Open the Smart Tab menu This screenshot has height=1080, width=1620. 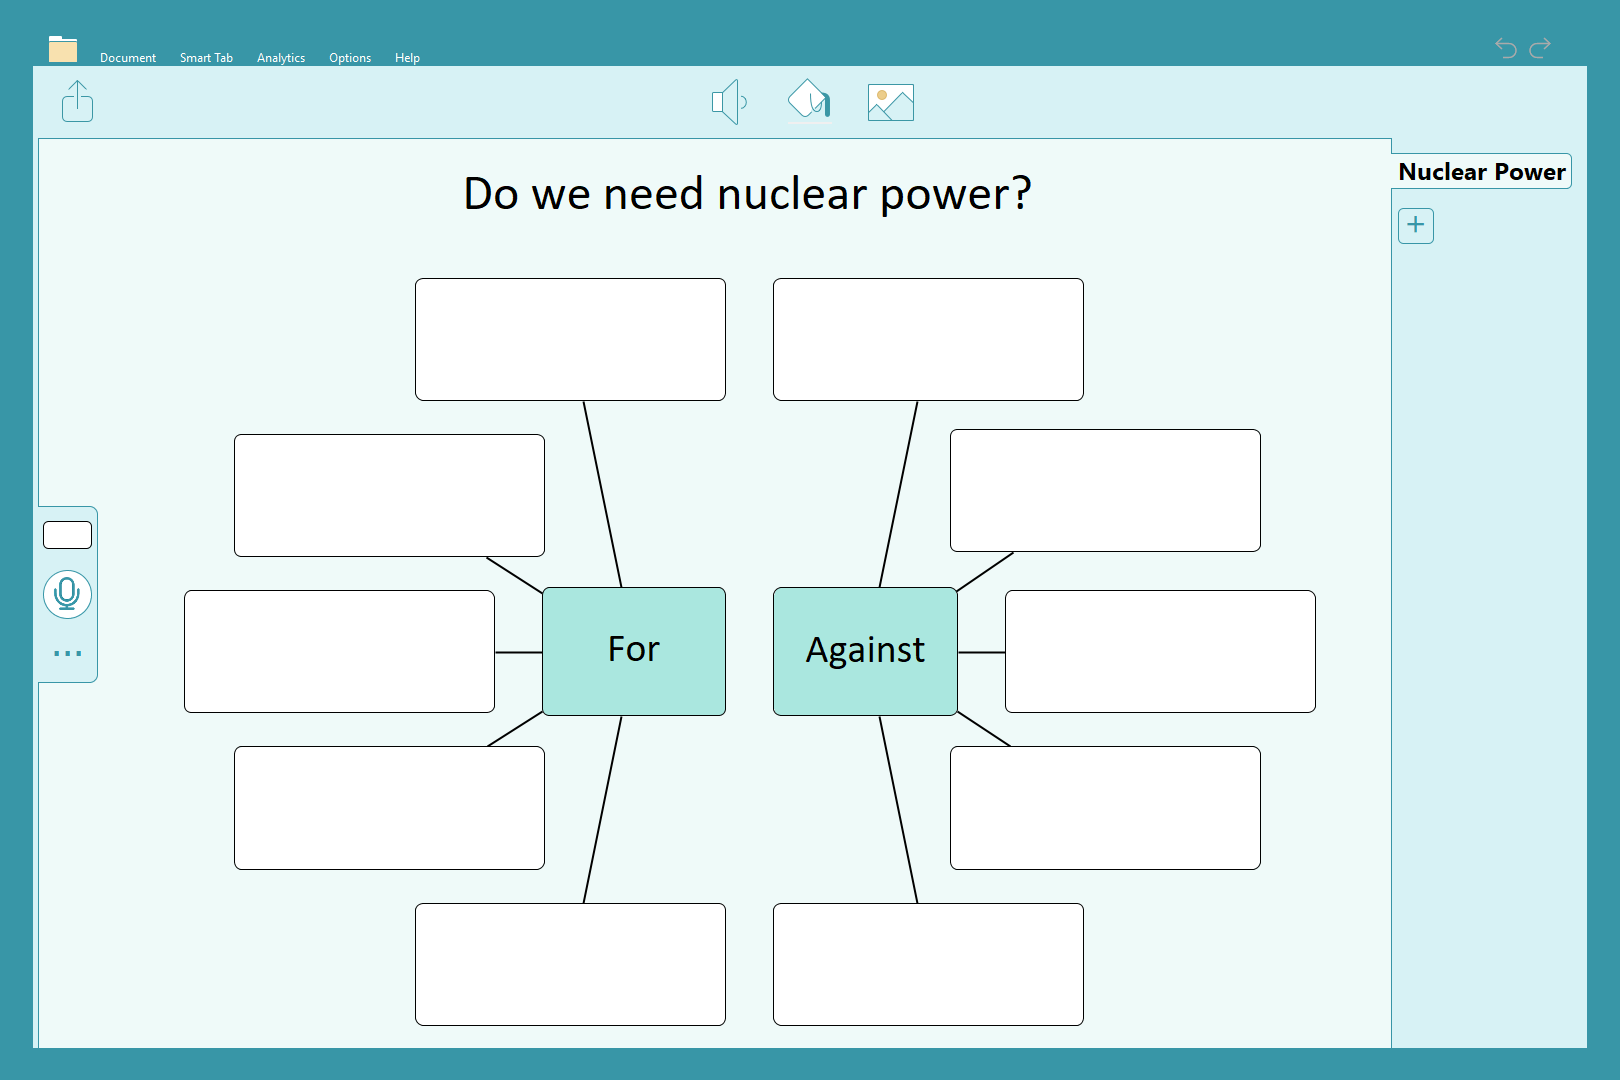(206, 58)
